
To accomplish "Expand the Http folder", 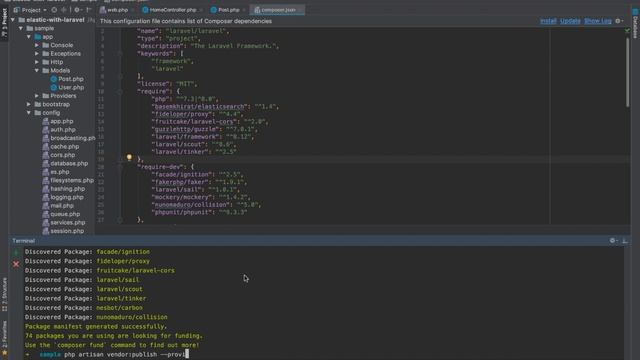I will tap(37, 62).
